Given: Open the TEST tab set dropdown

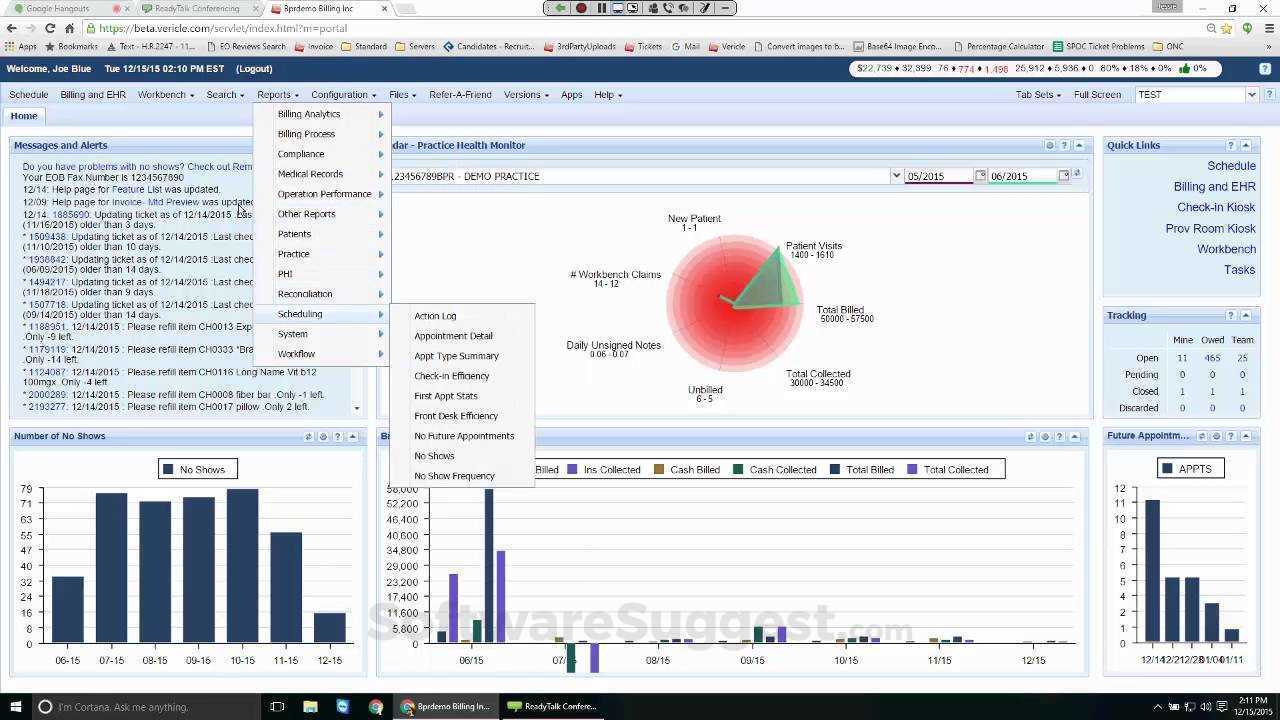Looking at the screenshot, I should [x=1250, y=94].
